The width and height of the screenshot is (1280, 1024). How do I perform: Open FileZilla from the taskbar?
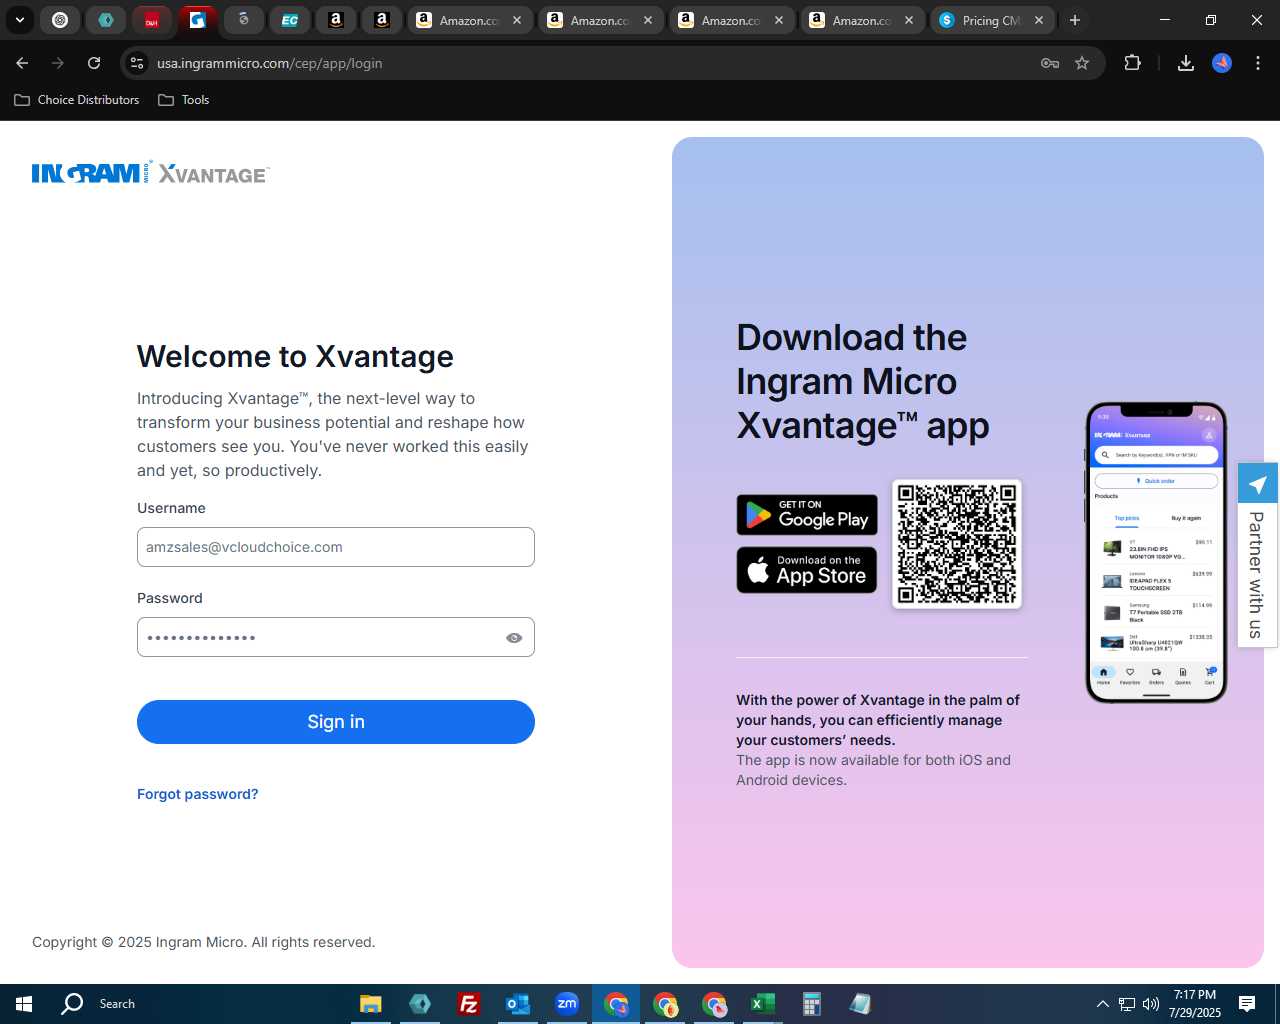[x=469, y=1004]
